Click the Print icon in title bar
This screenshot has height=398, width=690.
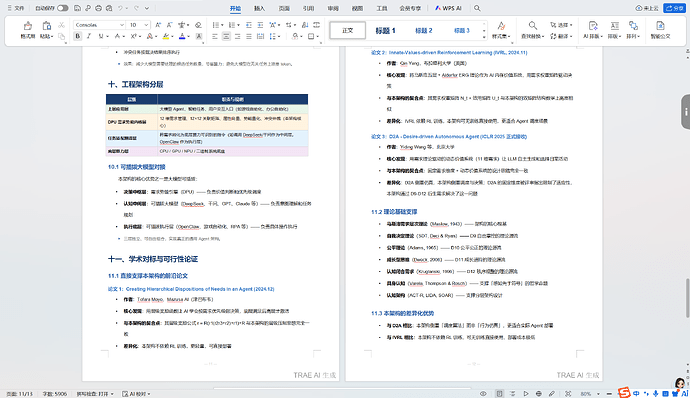99,8
